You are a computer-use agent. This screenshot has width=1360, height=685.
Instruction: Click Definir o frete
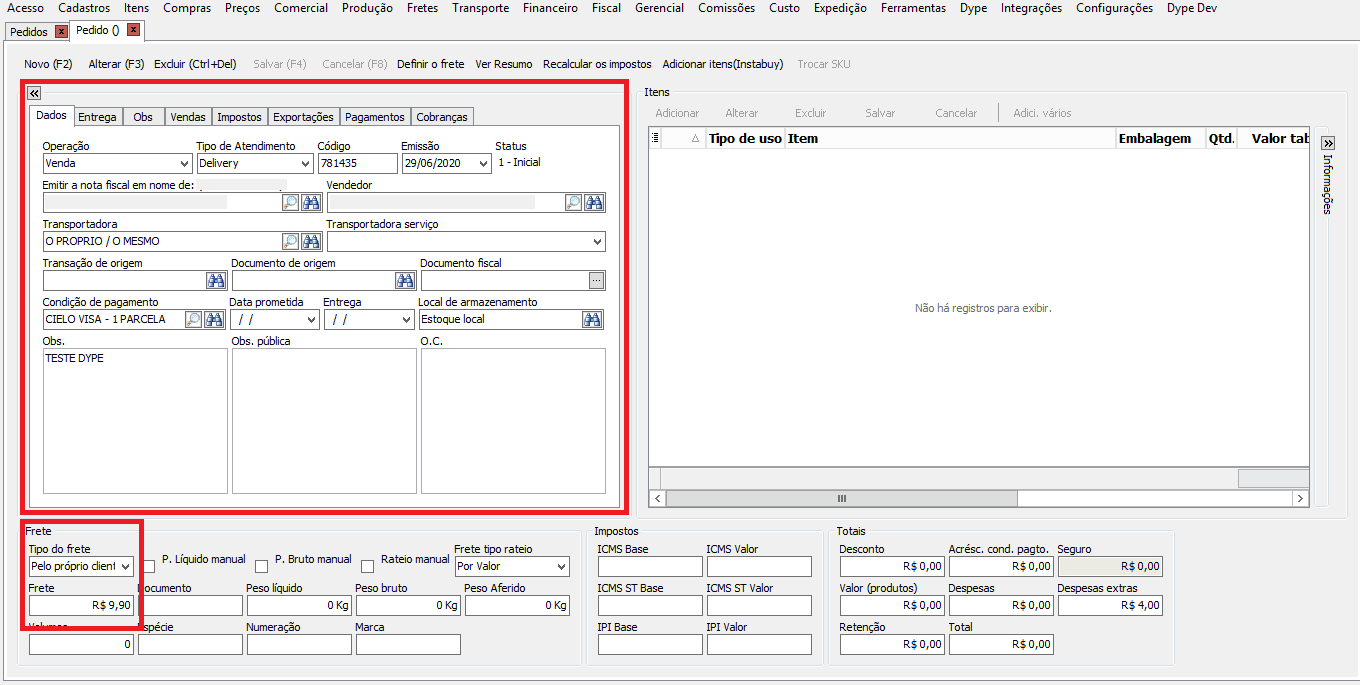tap(431, 64)
